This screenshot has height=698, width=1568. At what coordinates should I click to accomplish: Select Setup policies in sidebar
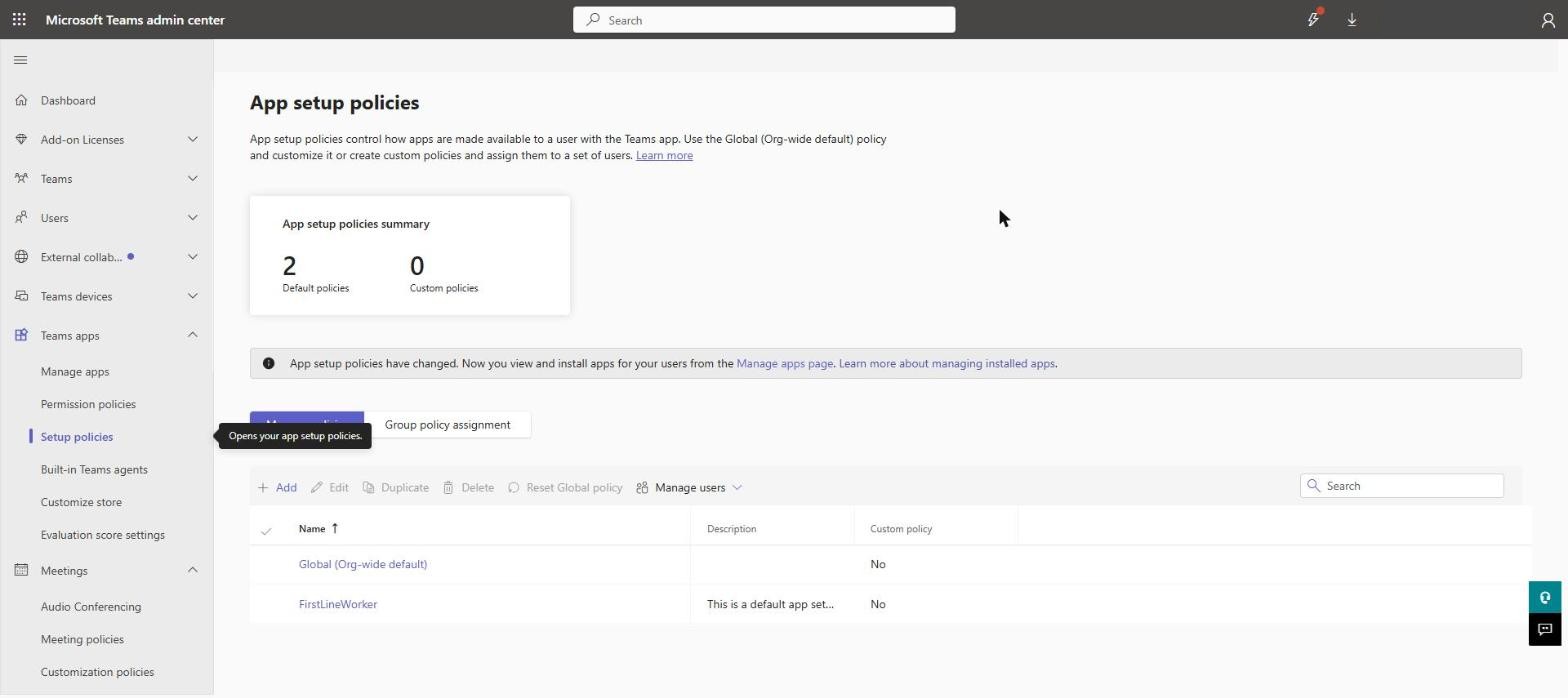click(x=77, y=437)
